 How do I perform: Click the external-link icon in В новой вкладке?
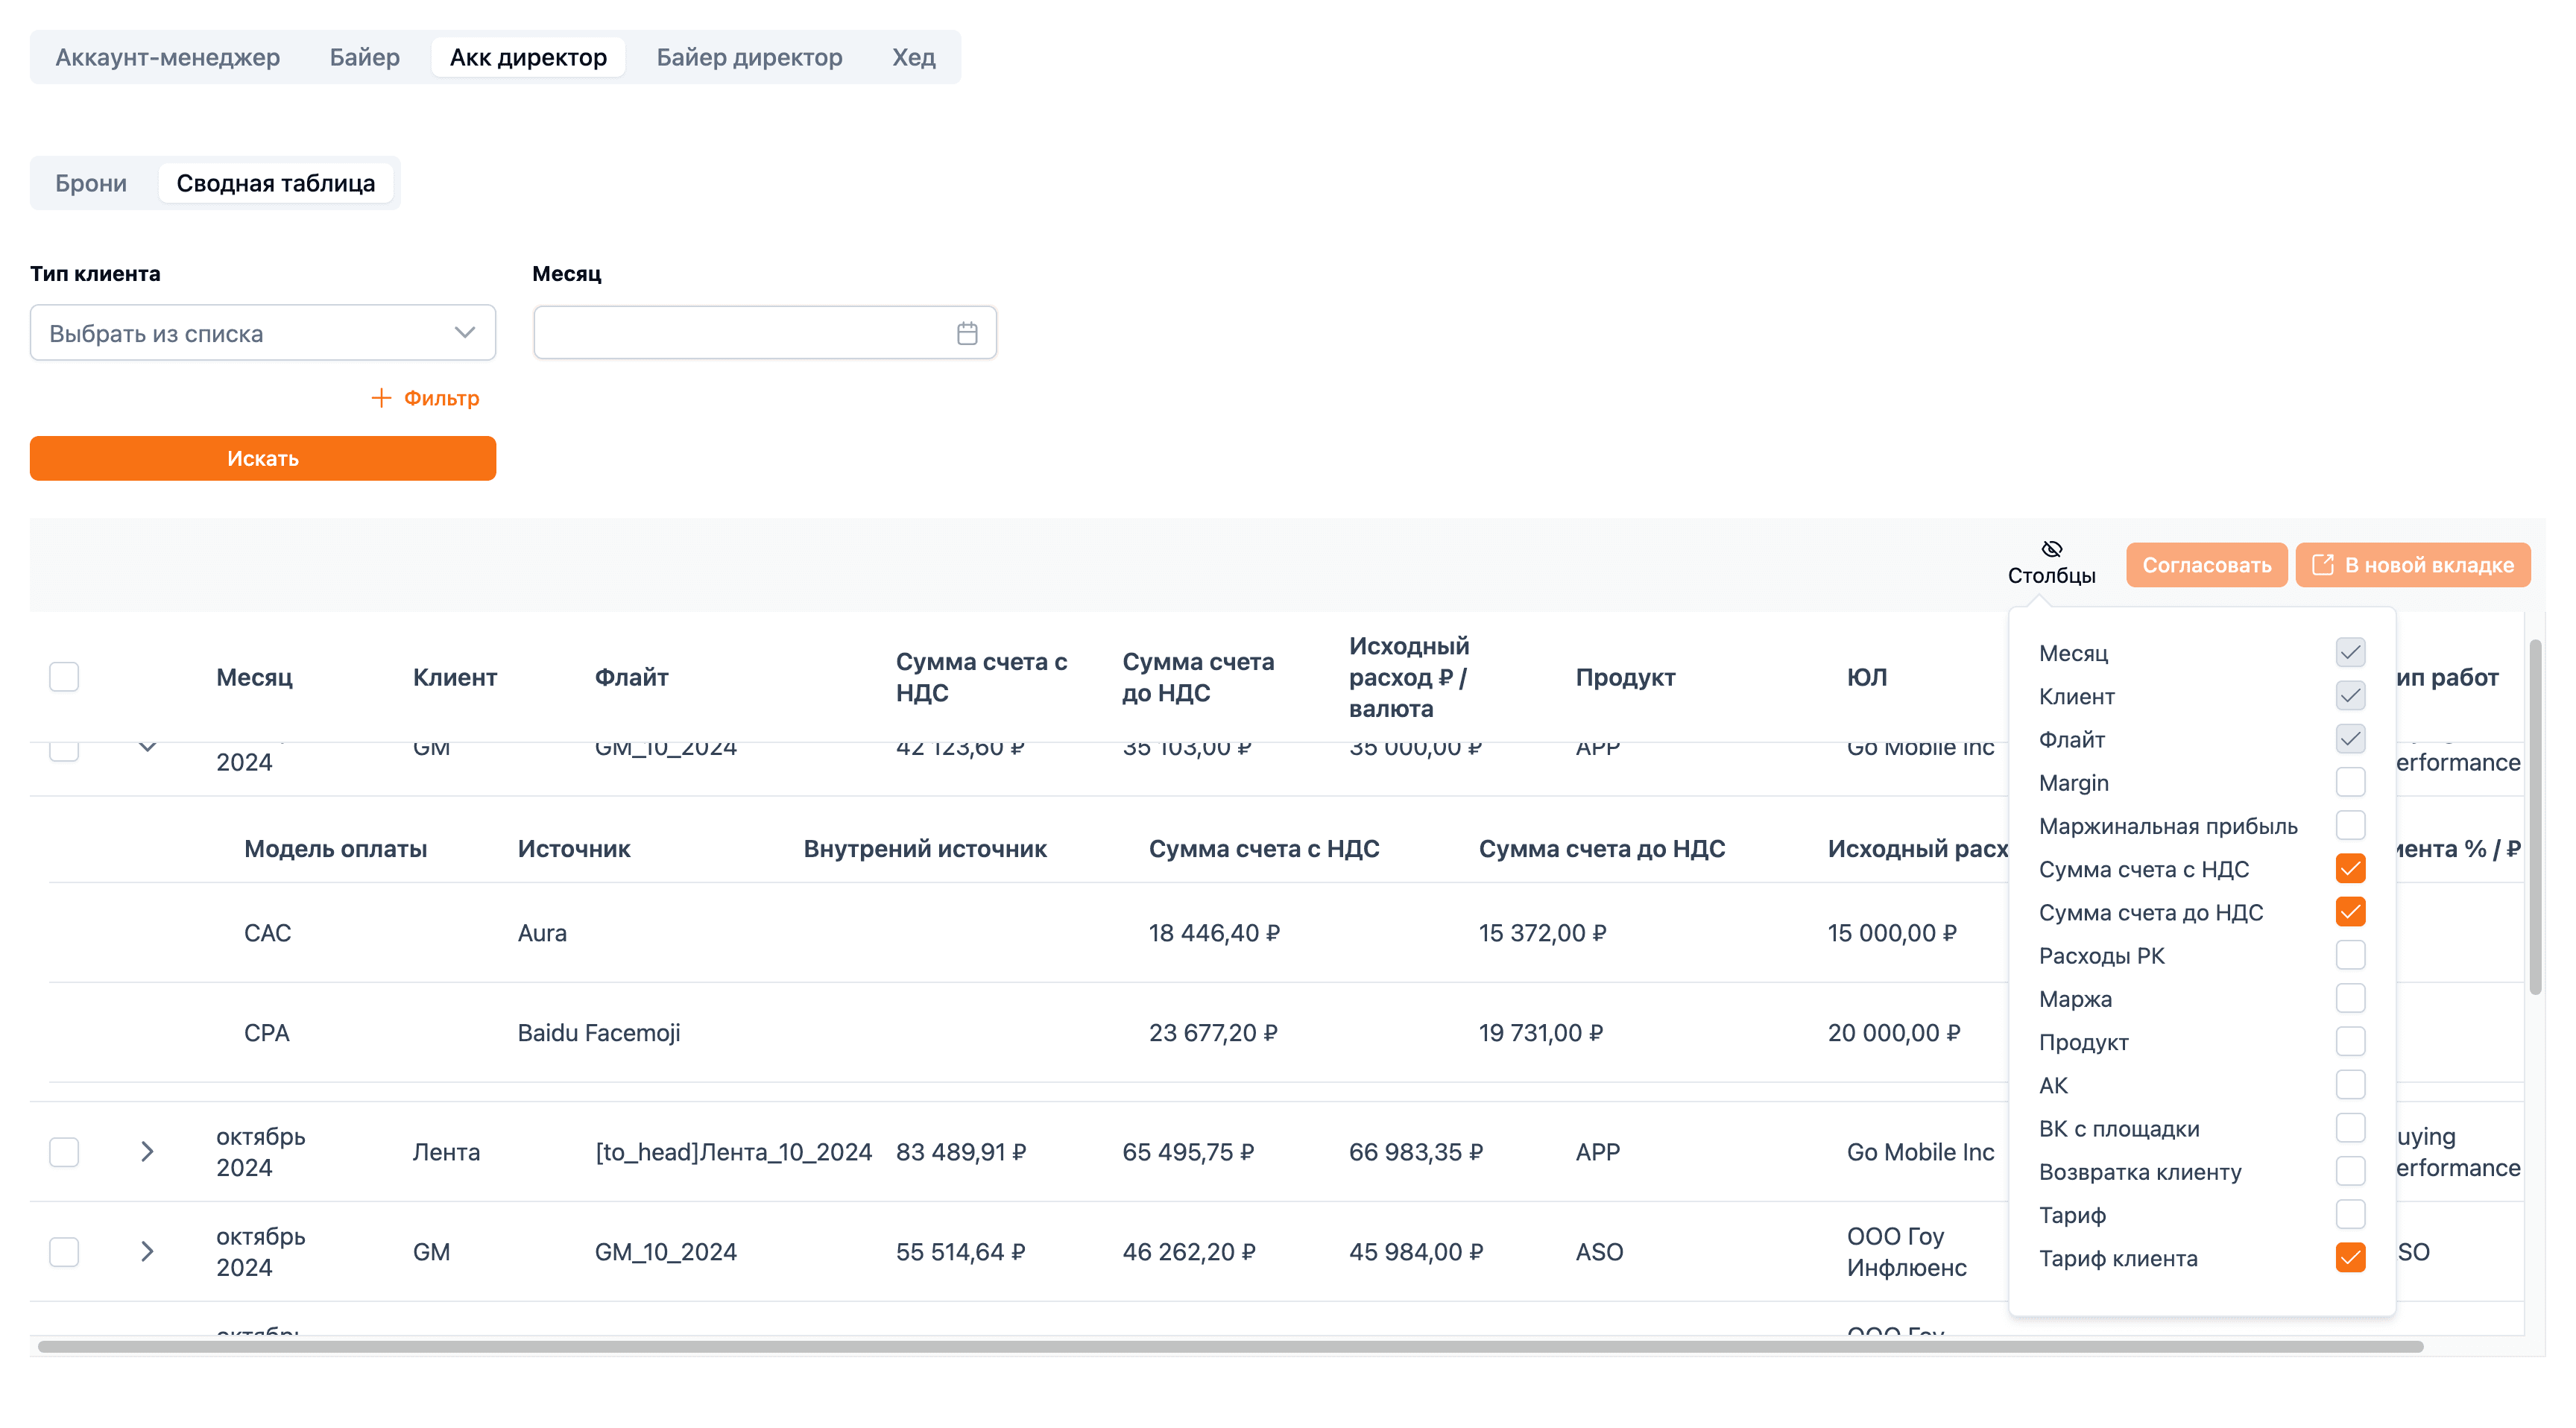coord(2323,565)
